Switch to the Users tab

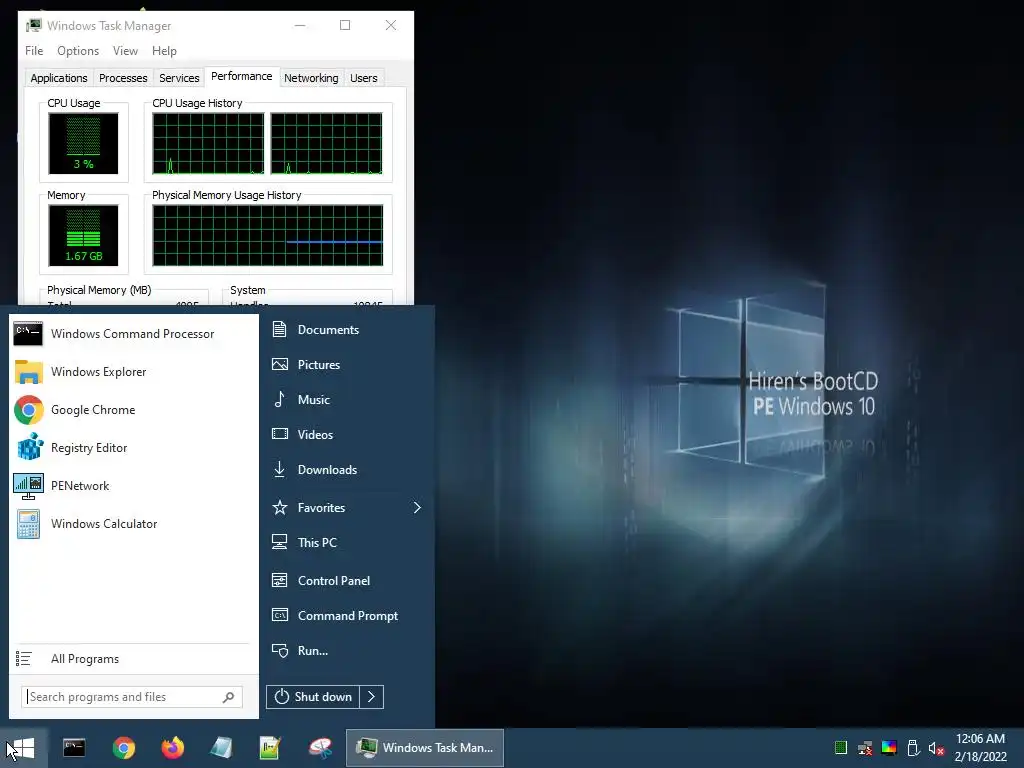tap(364, 78)
